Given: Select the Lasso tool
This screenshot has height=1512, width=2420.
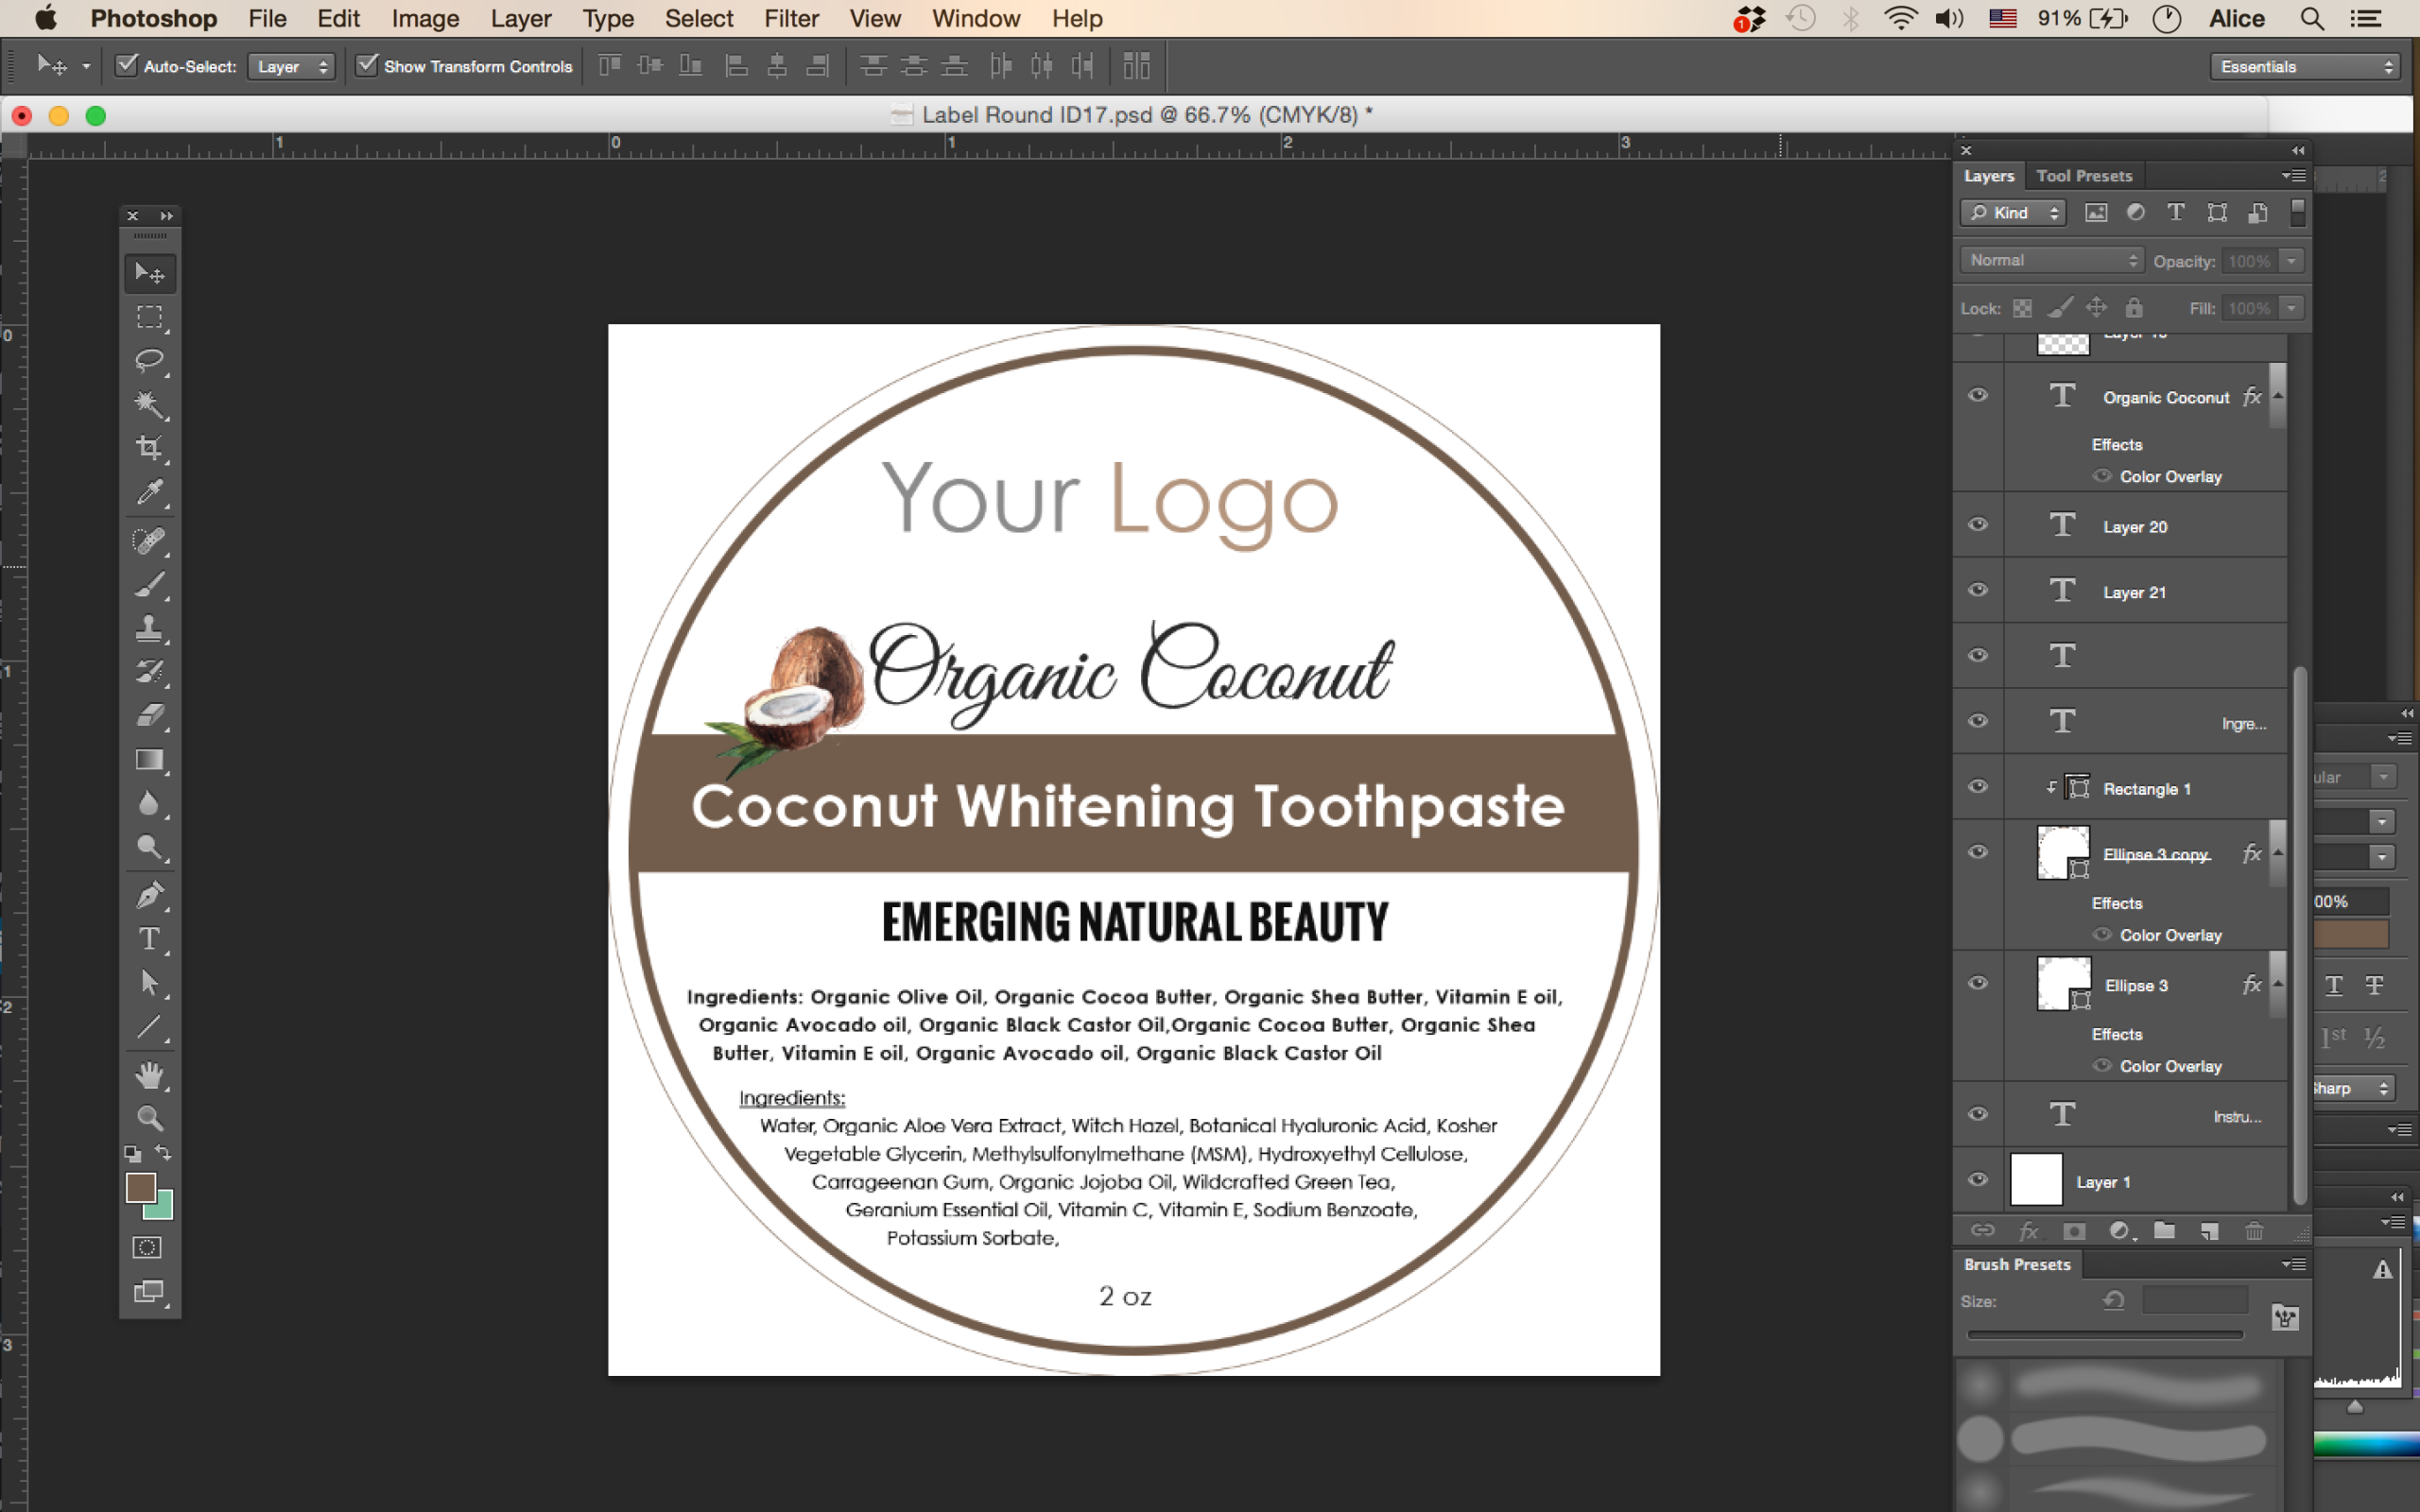Looking at the screenshot, I should (150, 361).
